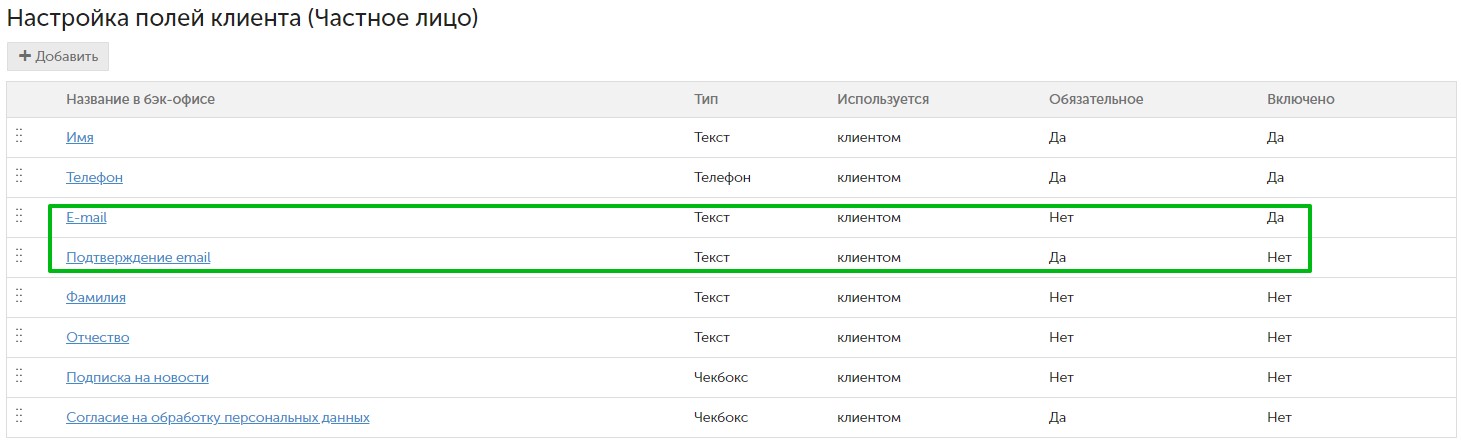Screen dimensions: 1461x442
Task: Open the Телефон field settings
Action: point(94,177)
